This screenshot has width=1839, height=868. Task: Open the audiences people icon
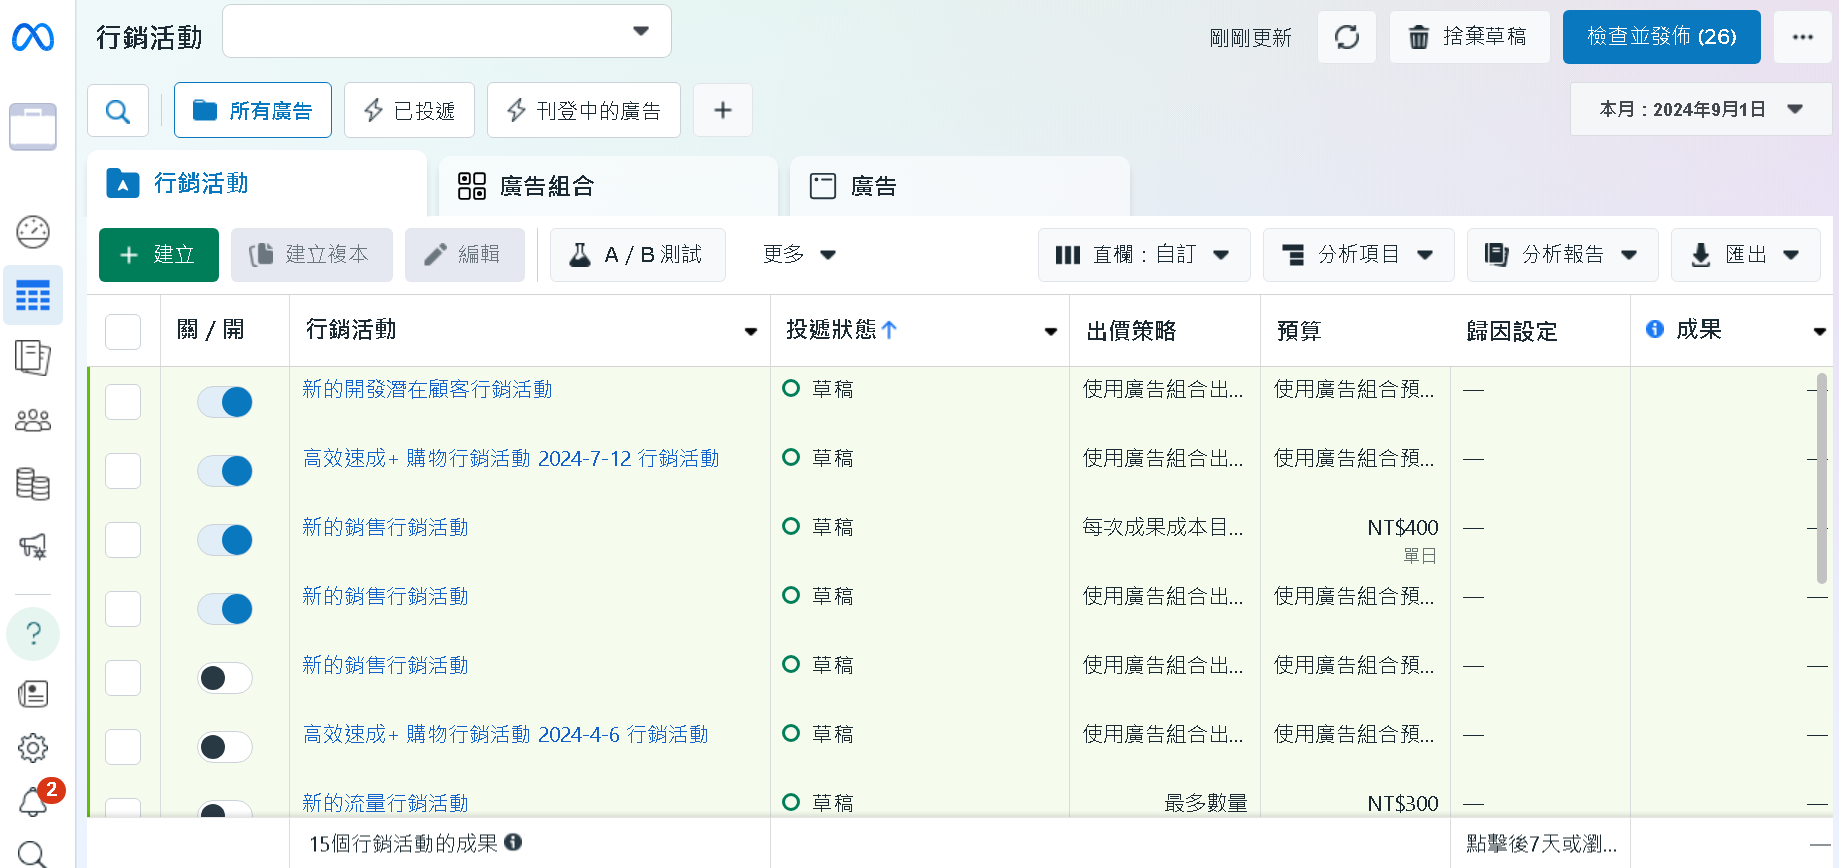pyautogui.click(x=33, y=420)
